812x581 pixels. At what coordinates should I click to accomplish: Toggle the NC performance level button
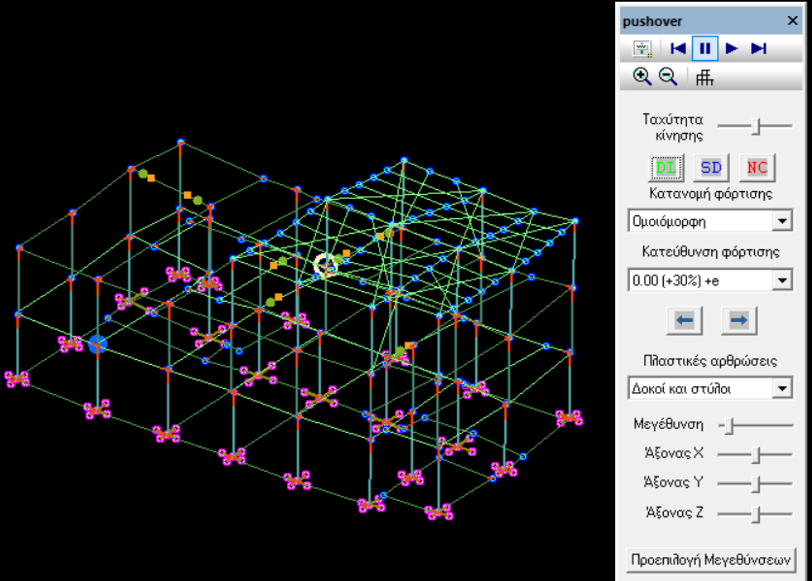tap(757, 168)
